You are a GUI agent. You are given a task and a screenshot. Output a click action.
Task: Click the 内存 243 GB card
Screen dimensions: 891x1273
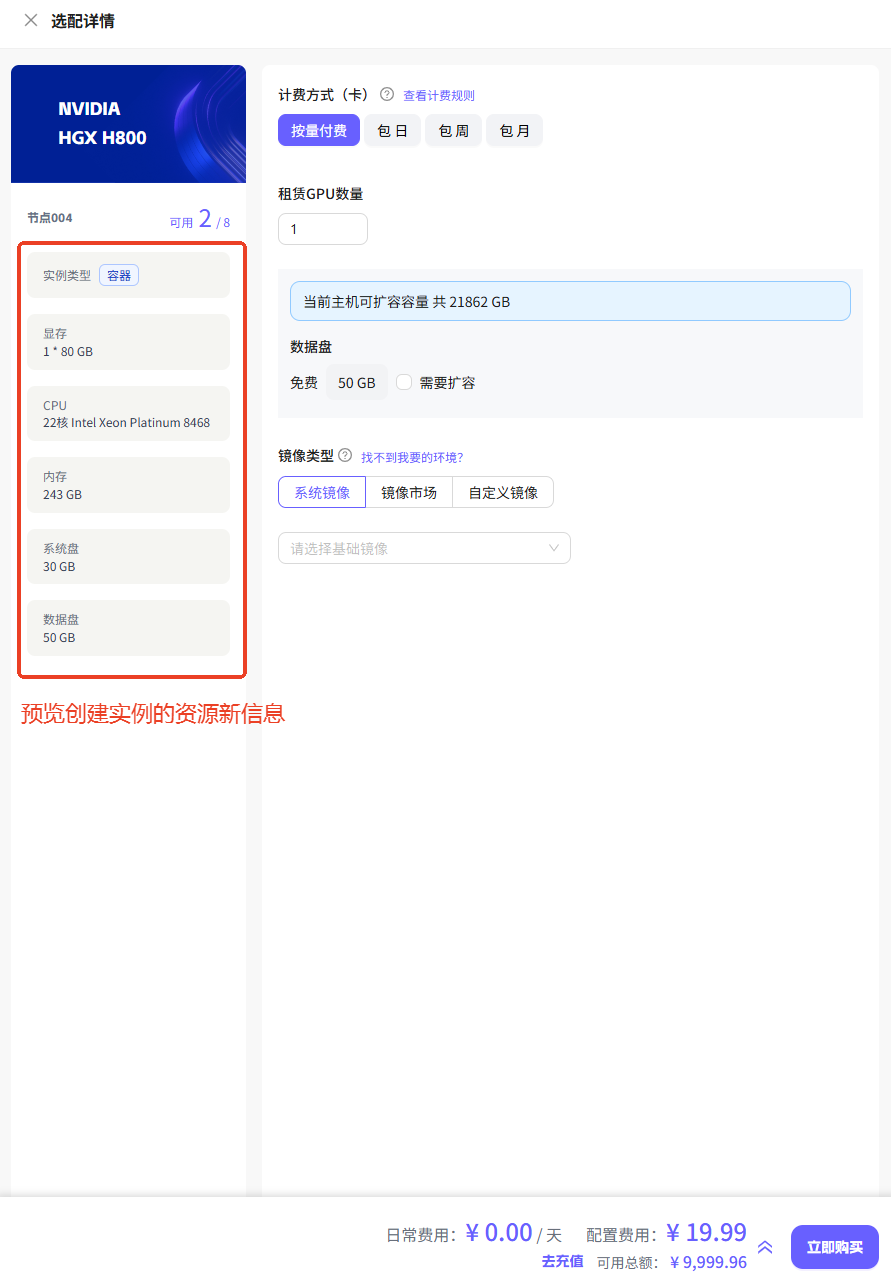pos(128,485)
